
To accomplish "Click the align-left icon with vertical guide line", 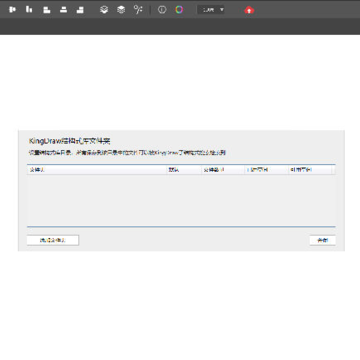I will (12, 10).
